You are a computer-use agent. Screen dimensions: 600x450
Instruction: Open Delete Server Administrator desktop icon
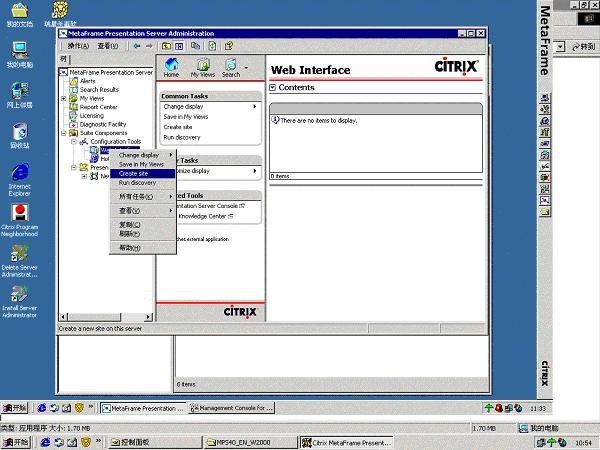pyautogui.click(x=20, y=261)
